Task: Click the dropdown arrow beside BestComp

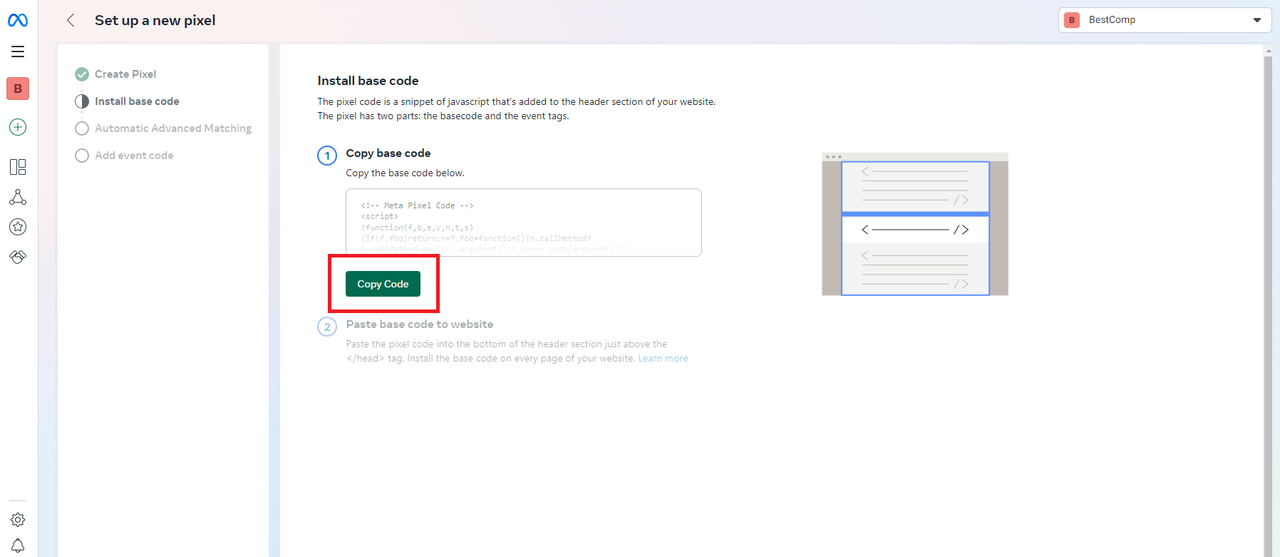Action: click(x=1257, y=20)
